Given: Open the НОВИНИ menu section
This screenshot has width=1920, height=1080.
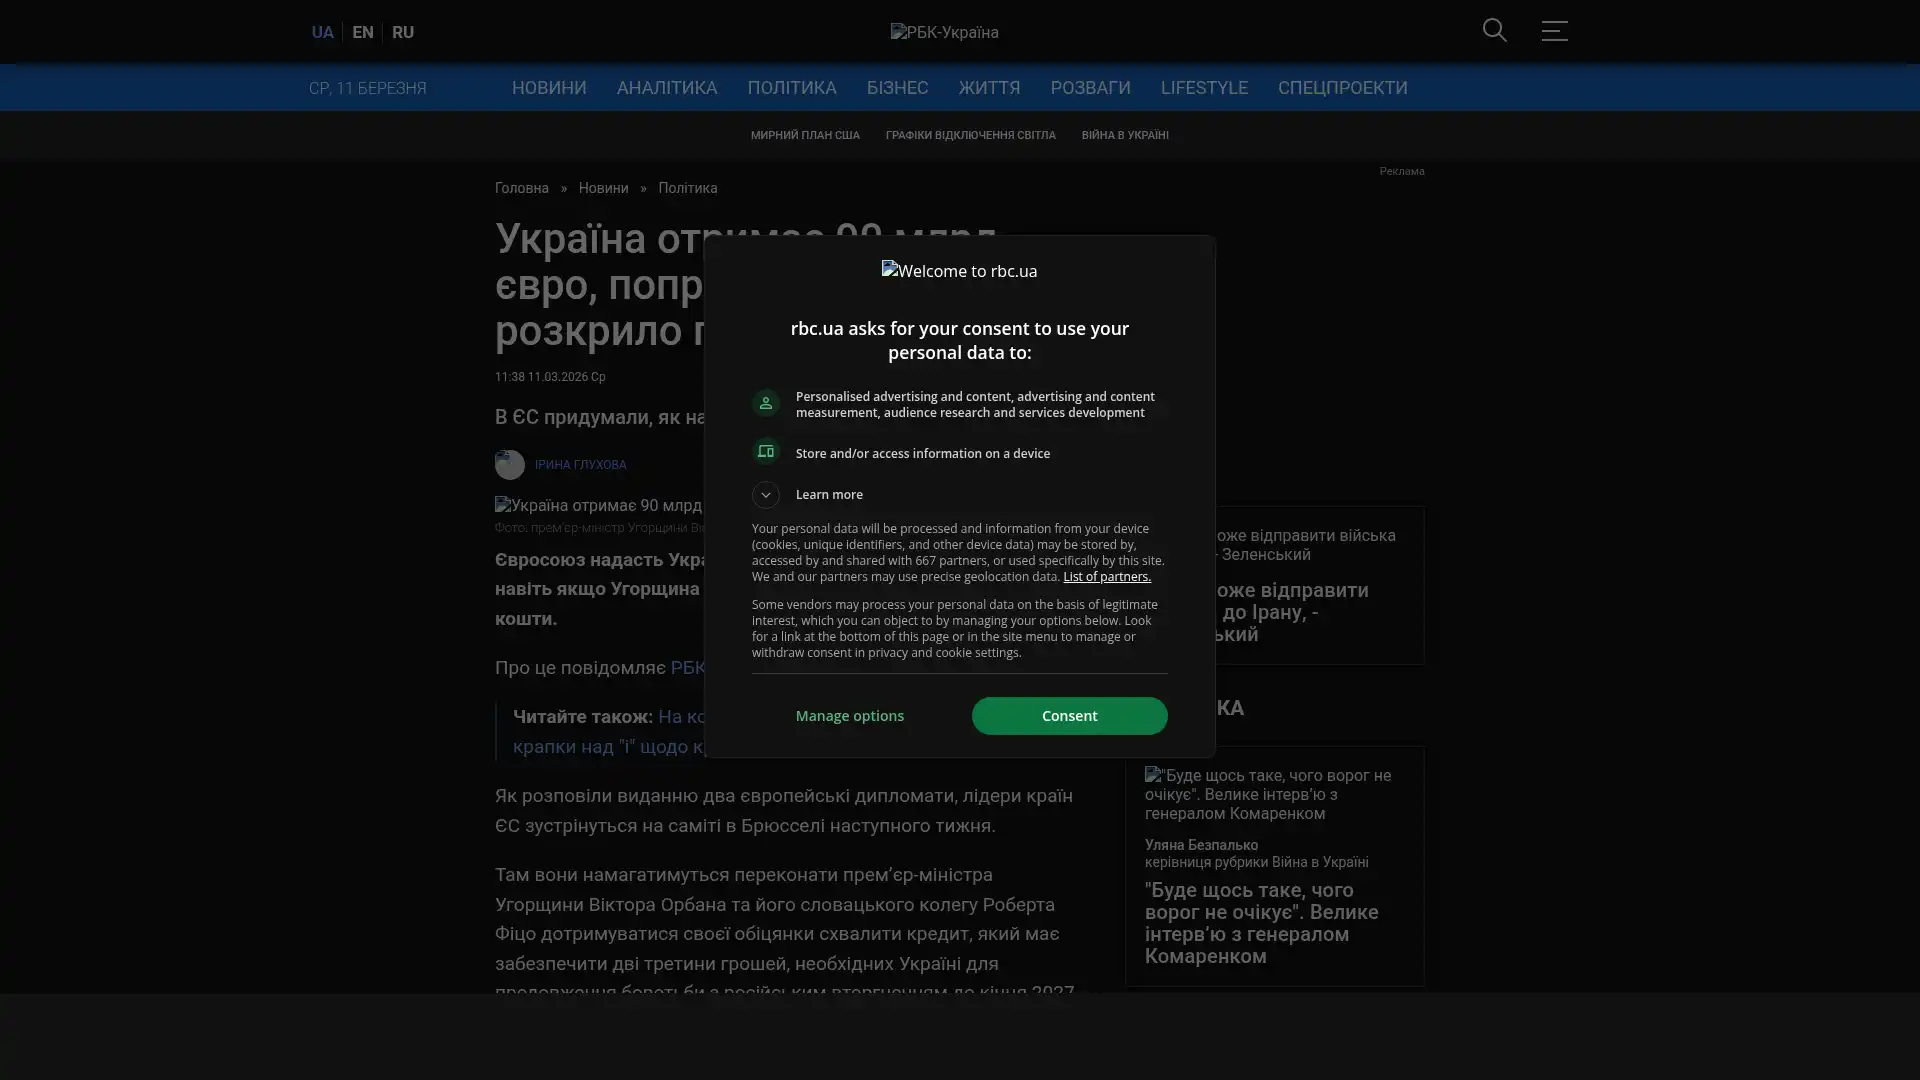Looking at the screenshot, I should click(x=549, y=88).
